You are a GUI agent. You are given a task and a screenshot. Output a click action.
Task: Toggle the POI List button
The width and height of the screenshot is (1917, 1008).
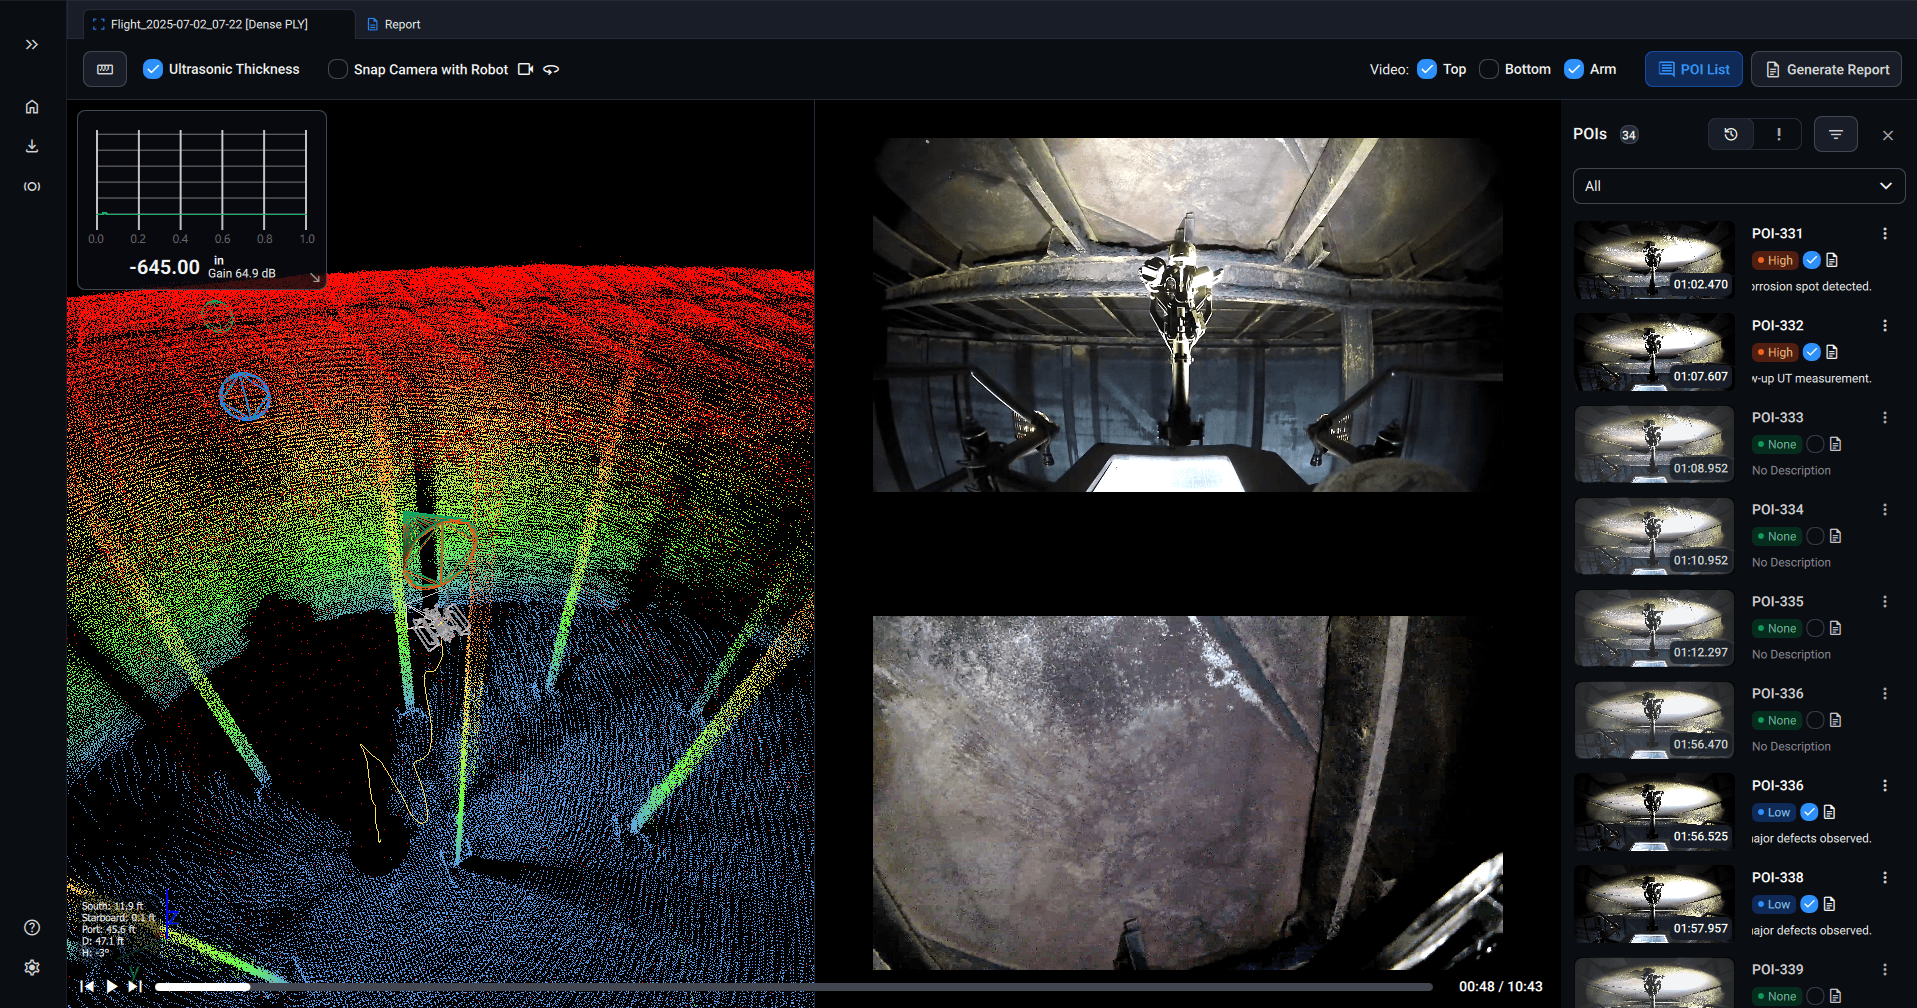1693,69
